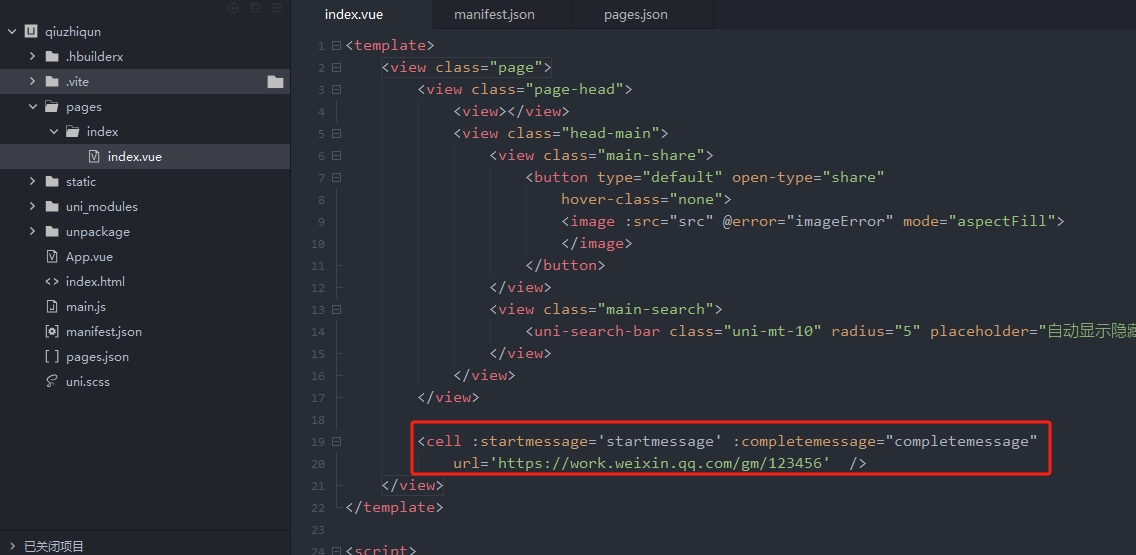Click the folder icon left of .vite
Viewport: 1136px width, 555px height.
51,81
